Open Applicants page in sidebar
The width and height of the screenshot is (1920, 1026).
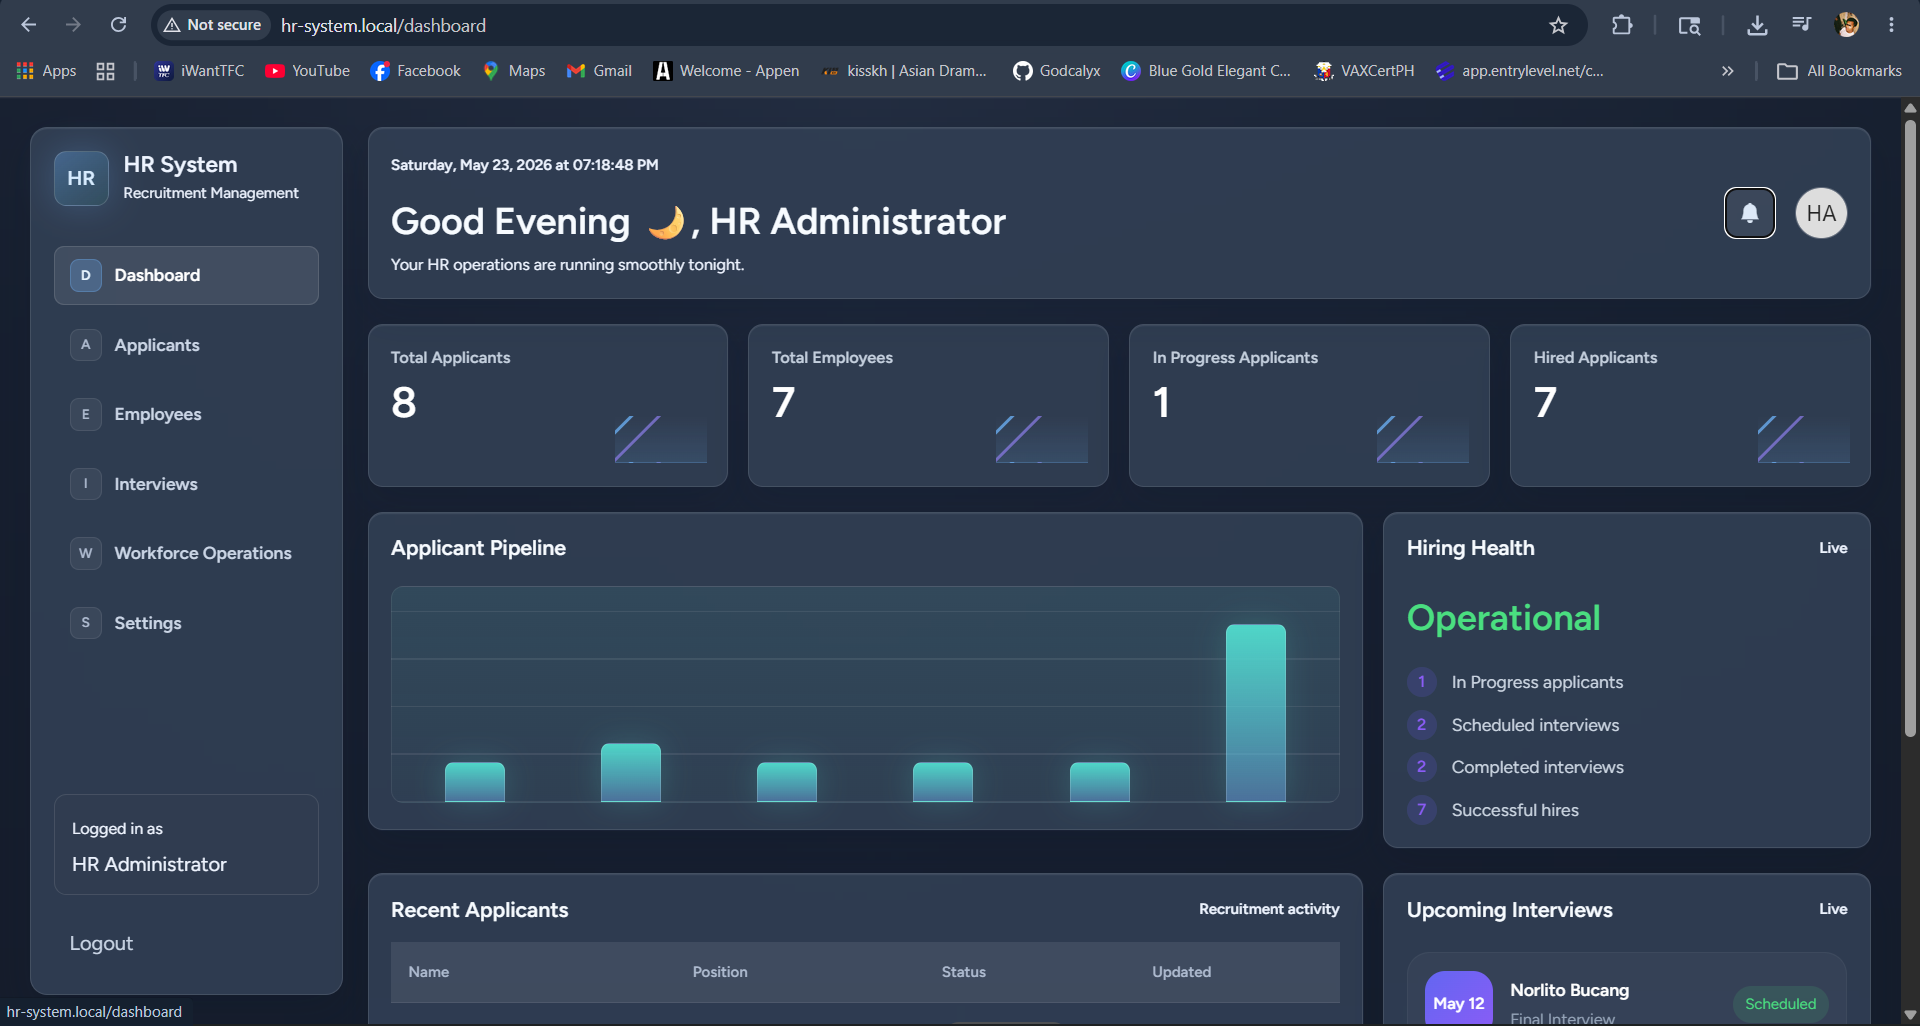point(186,345)
